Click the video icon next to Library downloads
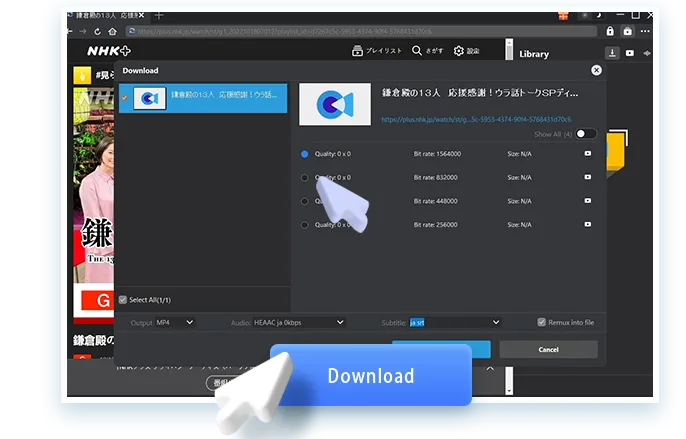The width and height of the screenshot is (686, 439). pyautogui.click(x=630, y=53)
